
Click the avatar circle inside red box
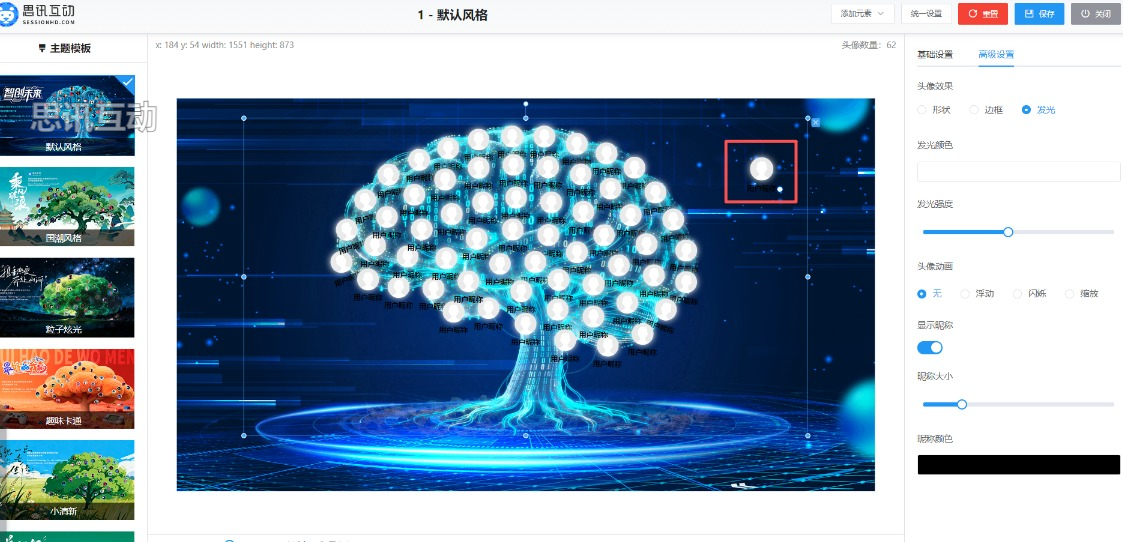(x=761, y=169)
